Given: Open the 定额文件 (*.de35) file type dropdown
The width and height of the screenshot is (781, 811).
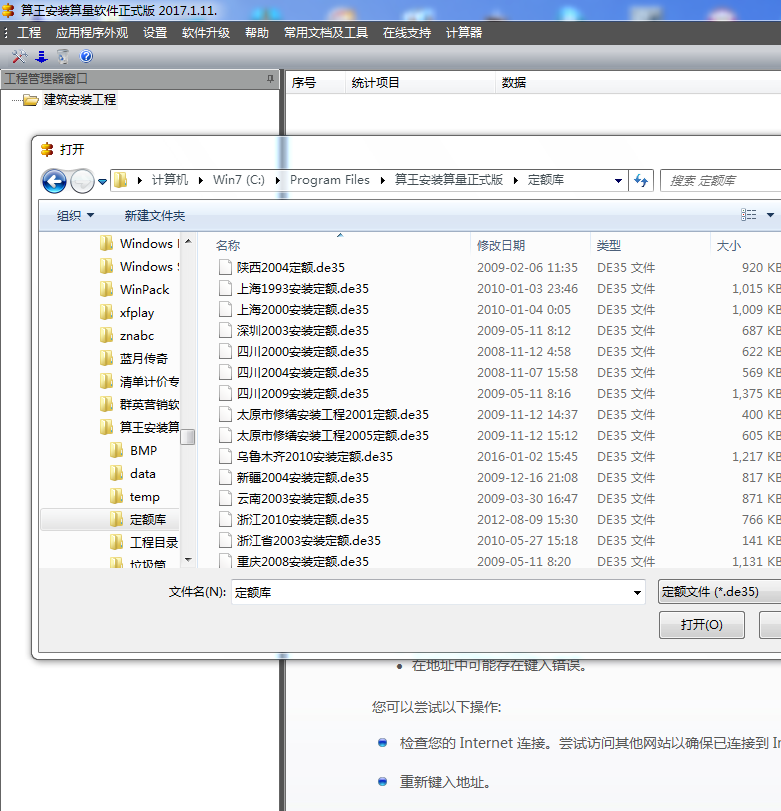Looking at the screenshot, I should click(x=719, y=592).
